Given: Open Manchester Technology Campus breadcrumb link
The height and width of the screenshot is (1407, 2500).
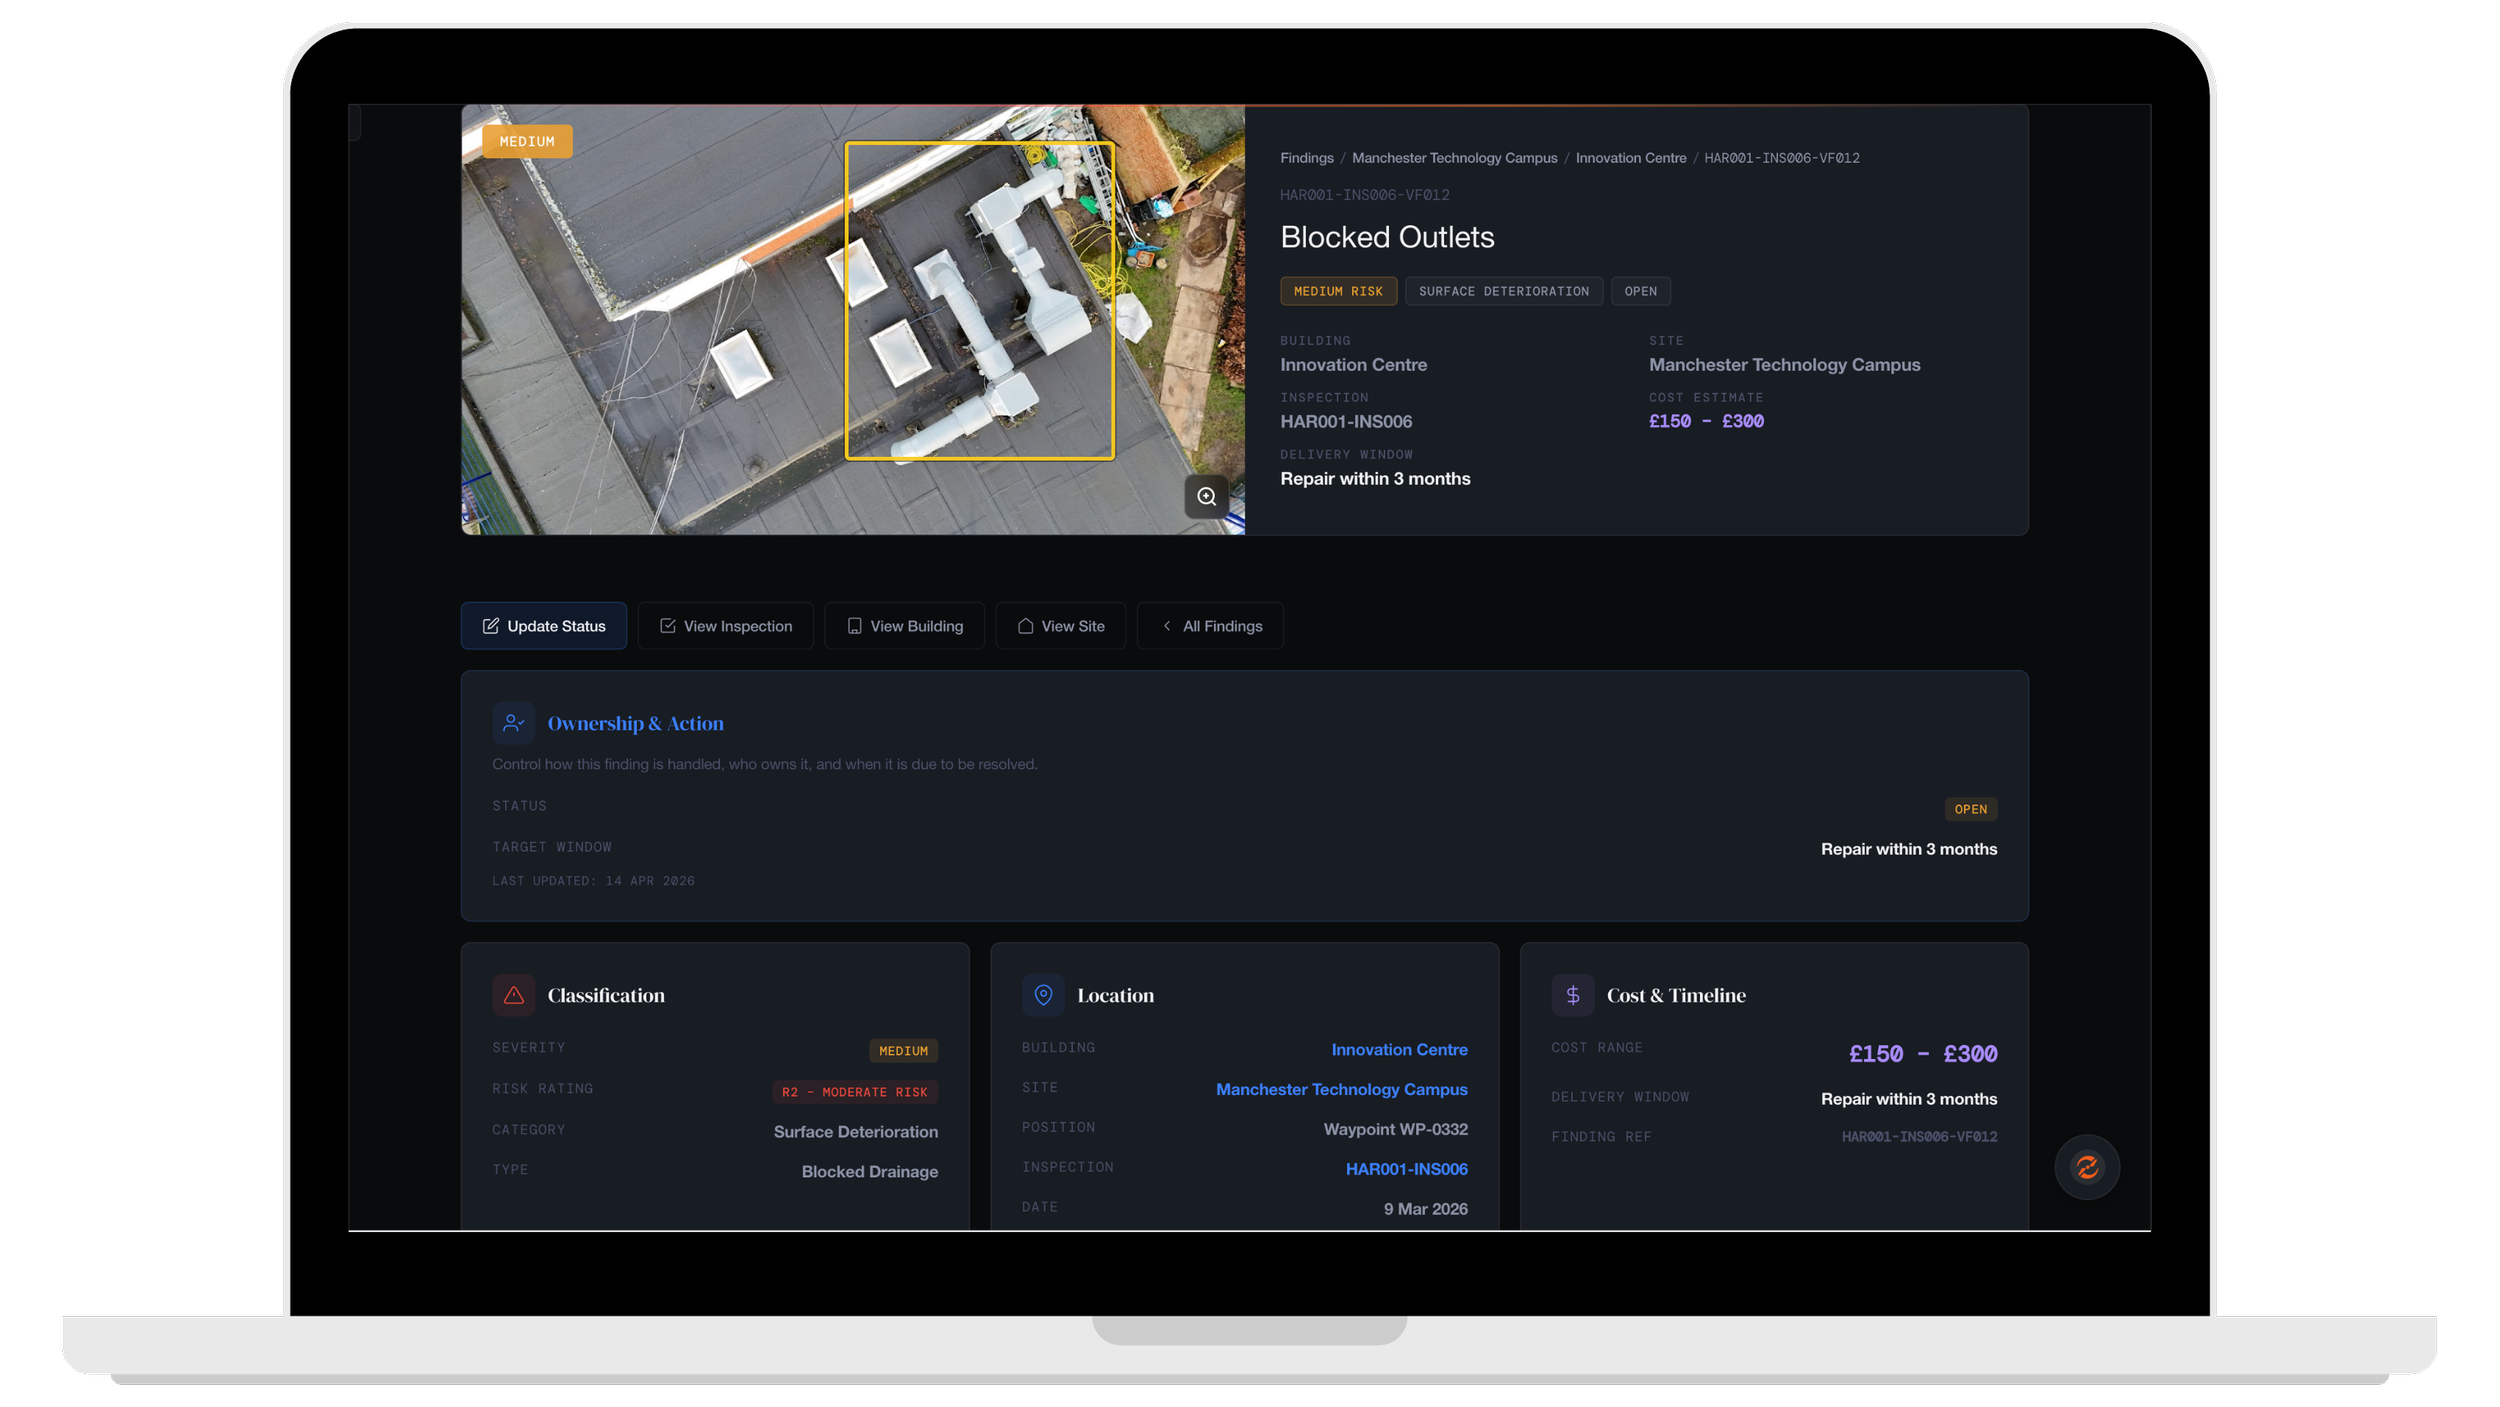Looking at the screenshot, I should (1454, 158).
